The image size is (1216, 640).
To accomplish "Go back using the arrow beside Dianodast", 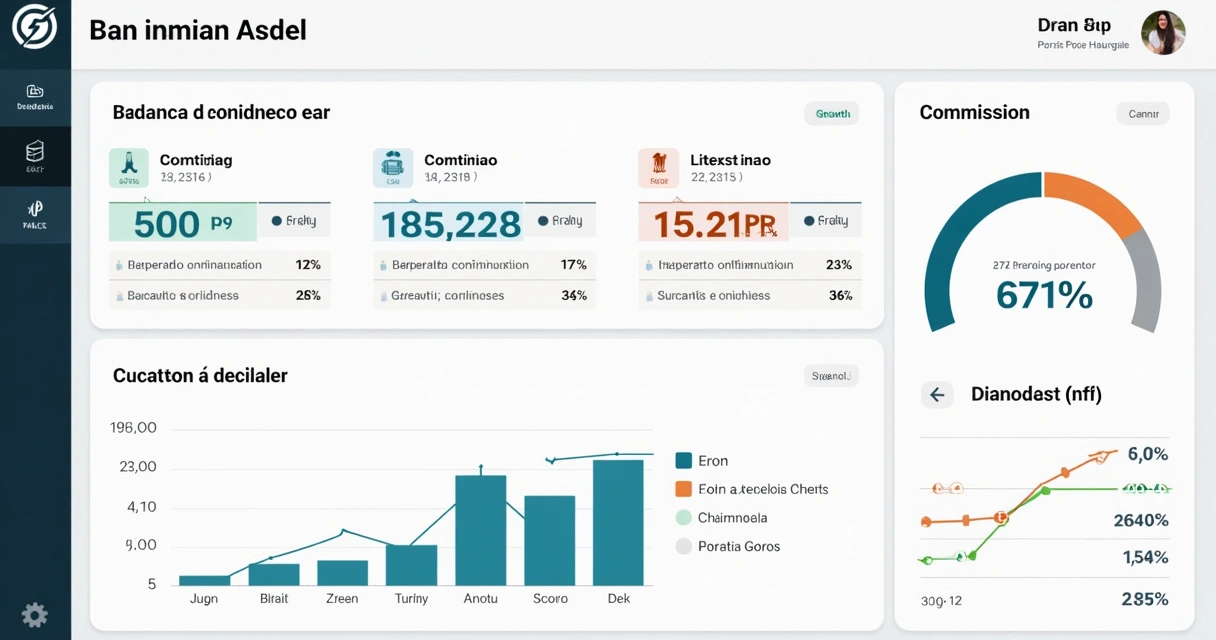I will (937, 394).
